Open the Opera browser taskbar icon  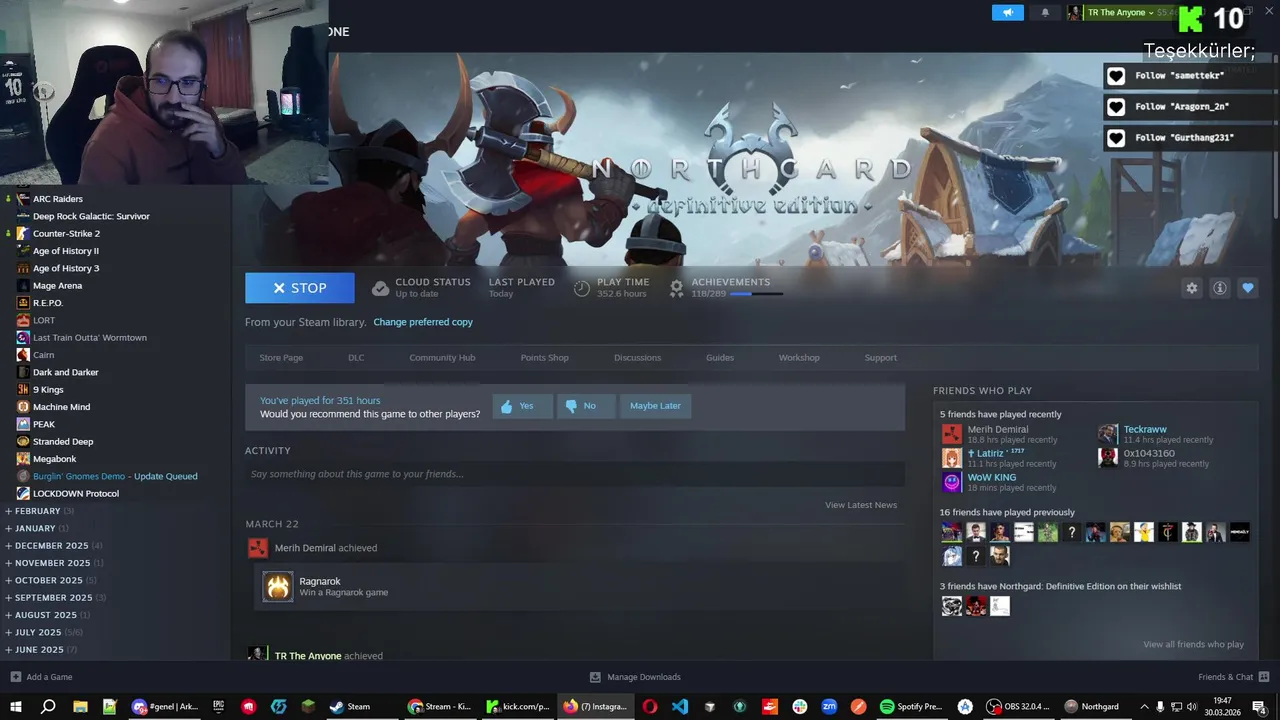coord(650,706)
